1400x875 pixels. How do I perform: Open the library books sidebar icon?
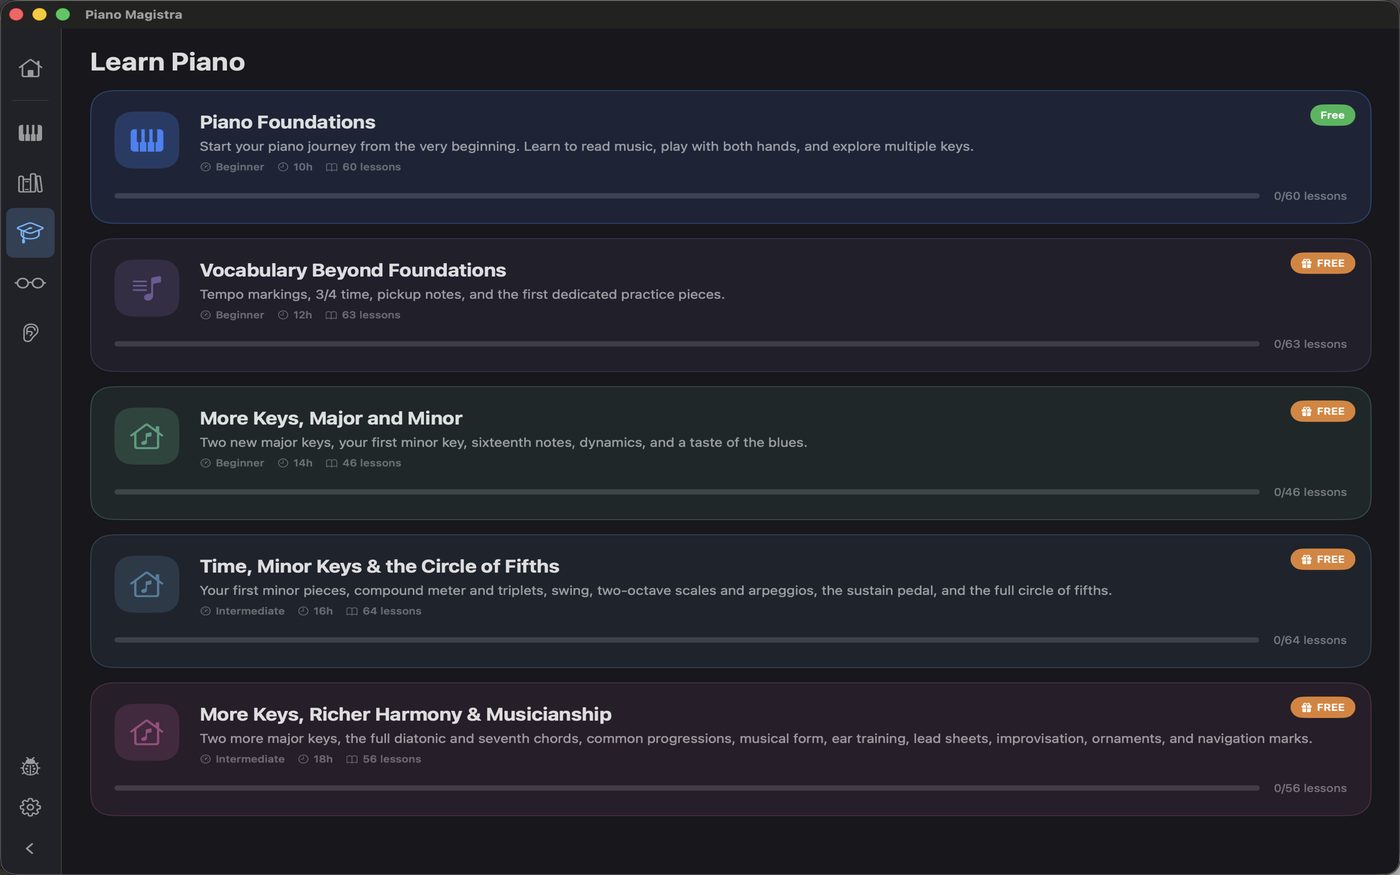[30, 183]
